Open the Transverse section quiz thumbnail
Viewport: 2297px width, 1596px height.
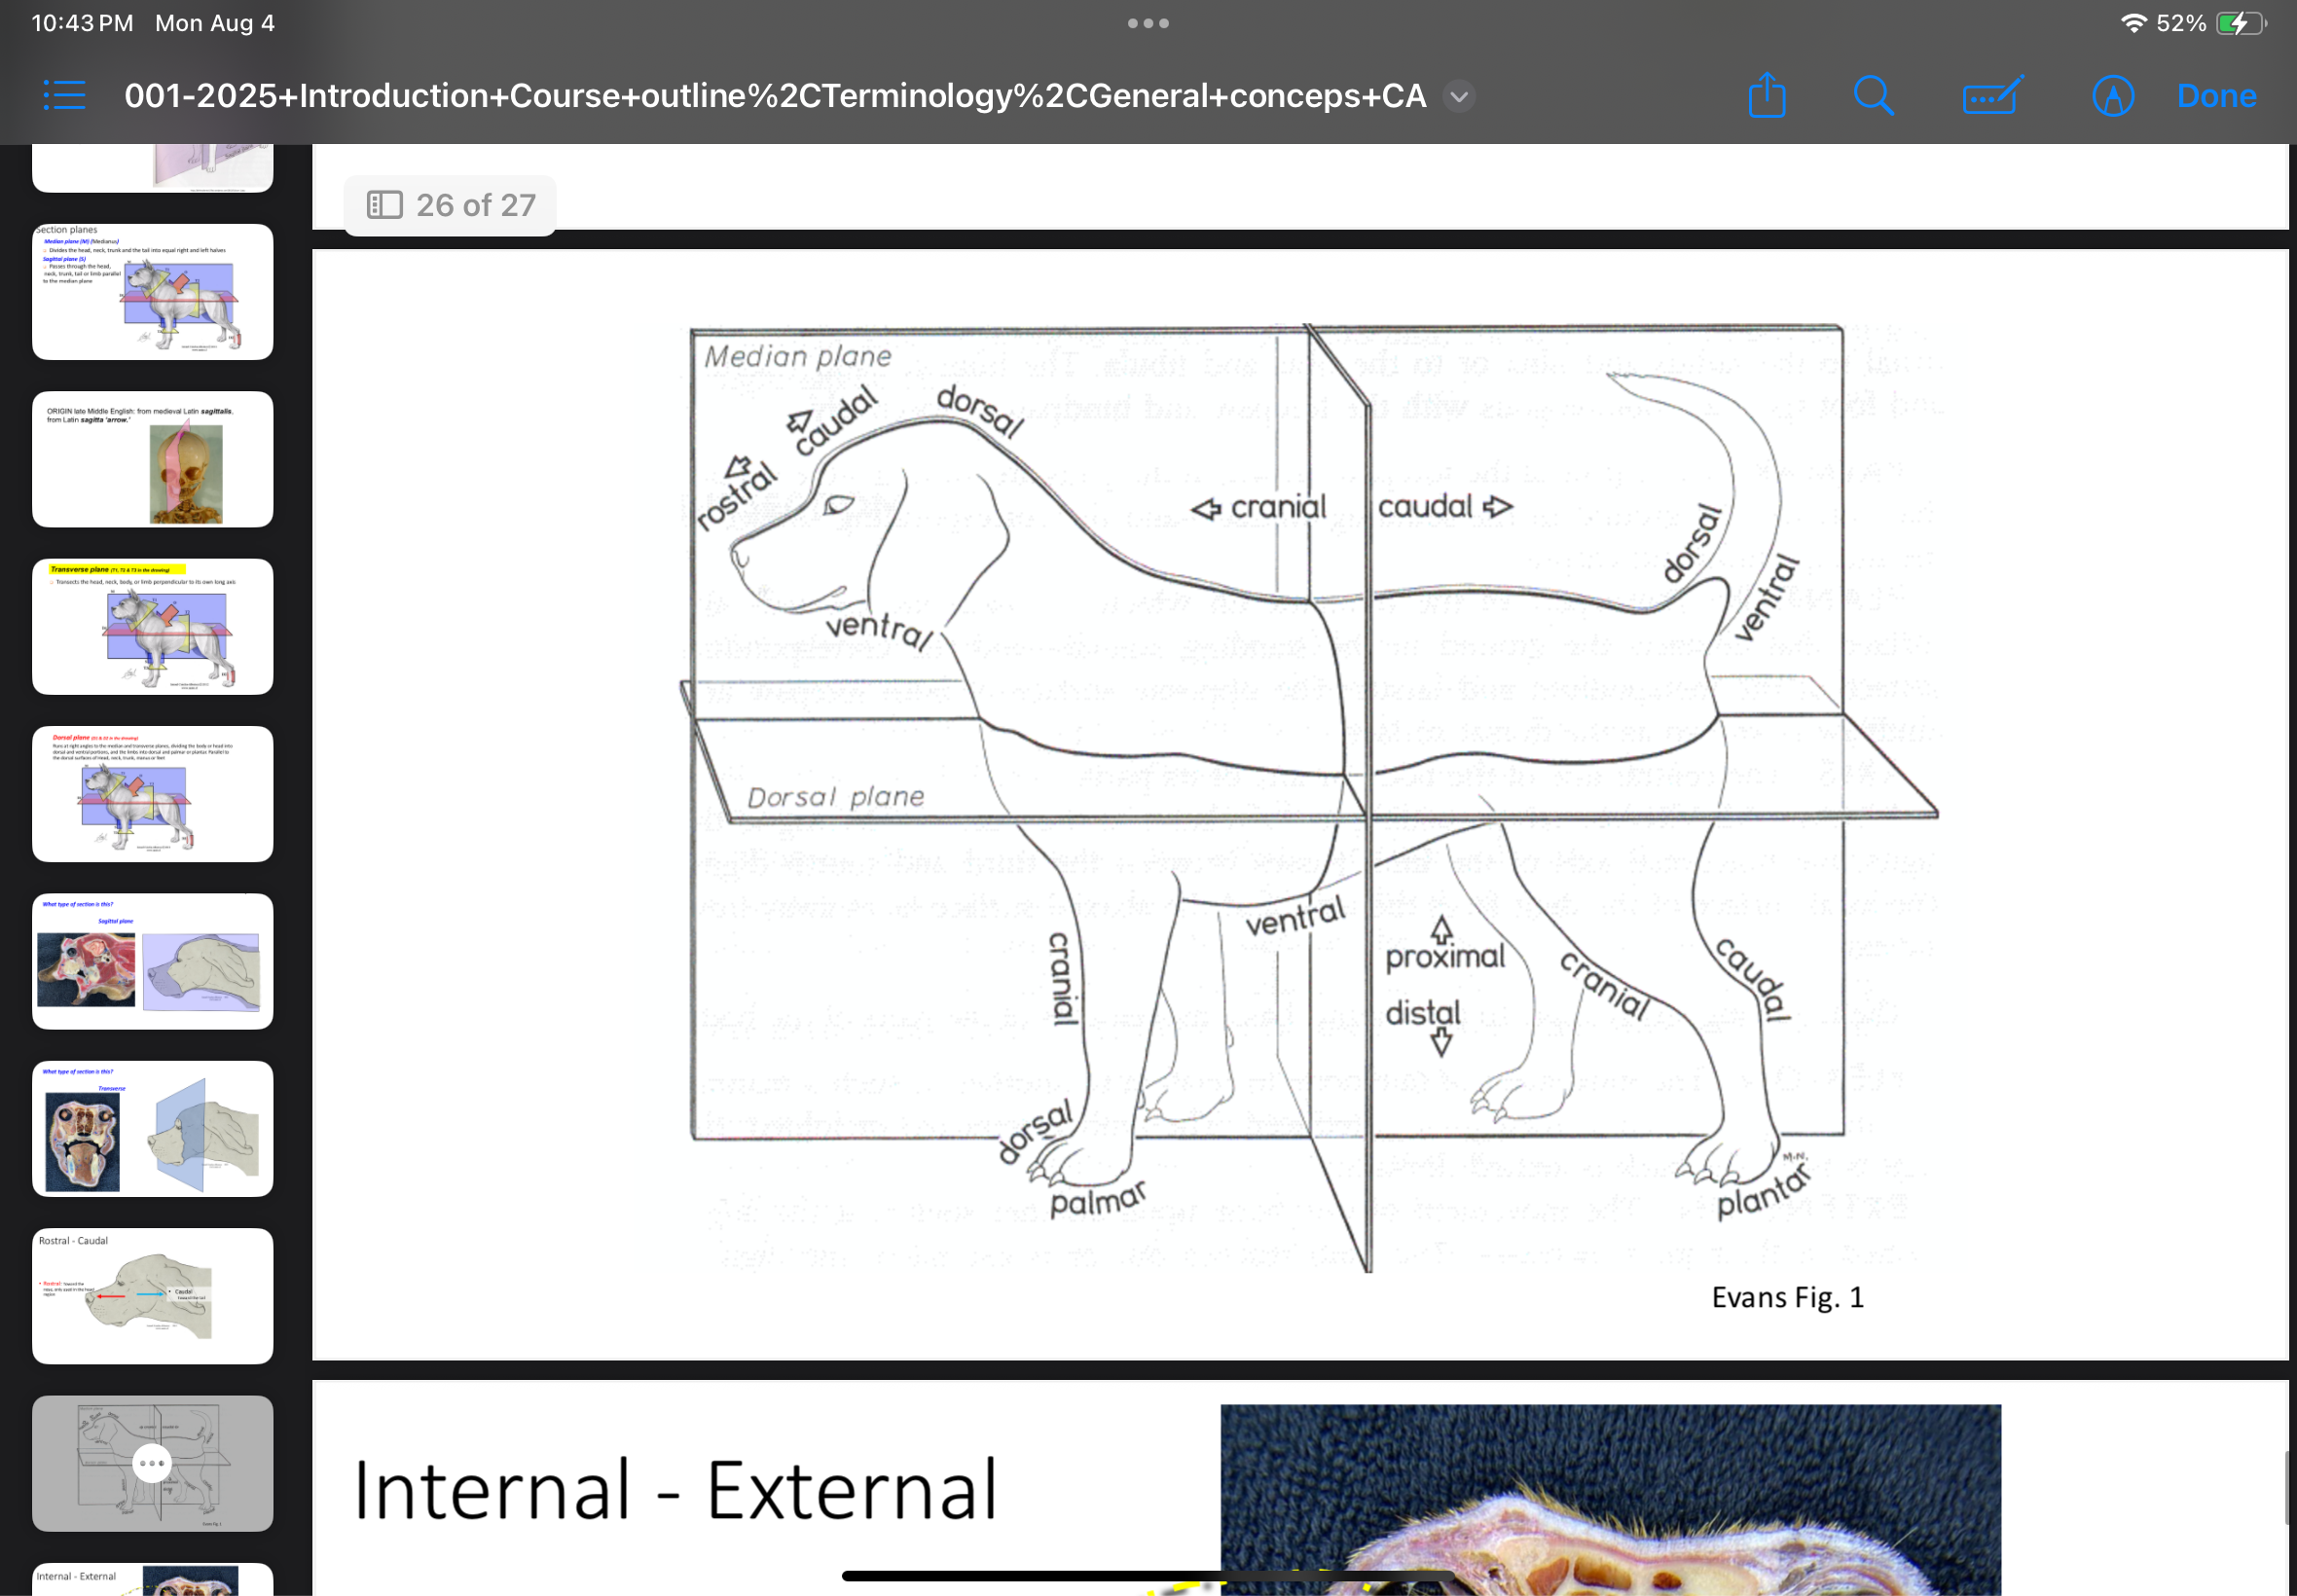152,1128
